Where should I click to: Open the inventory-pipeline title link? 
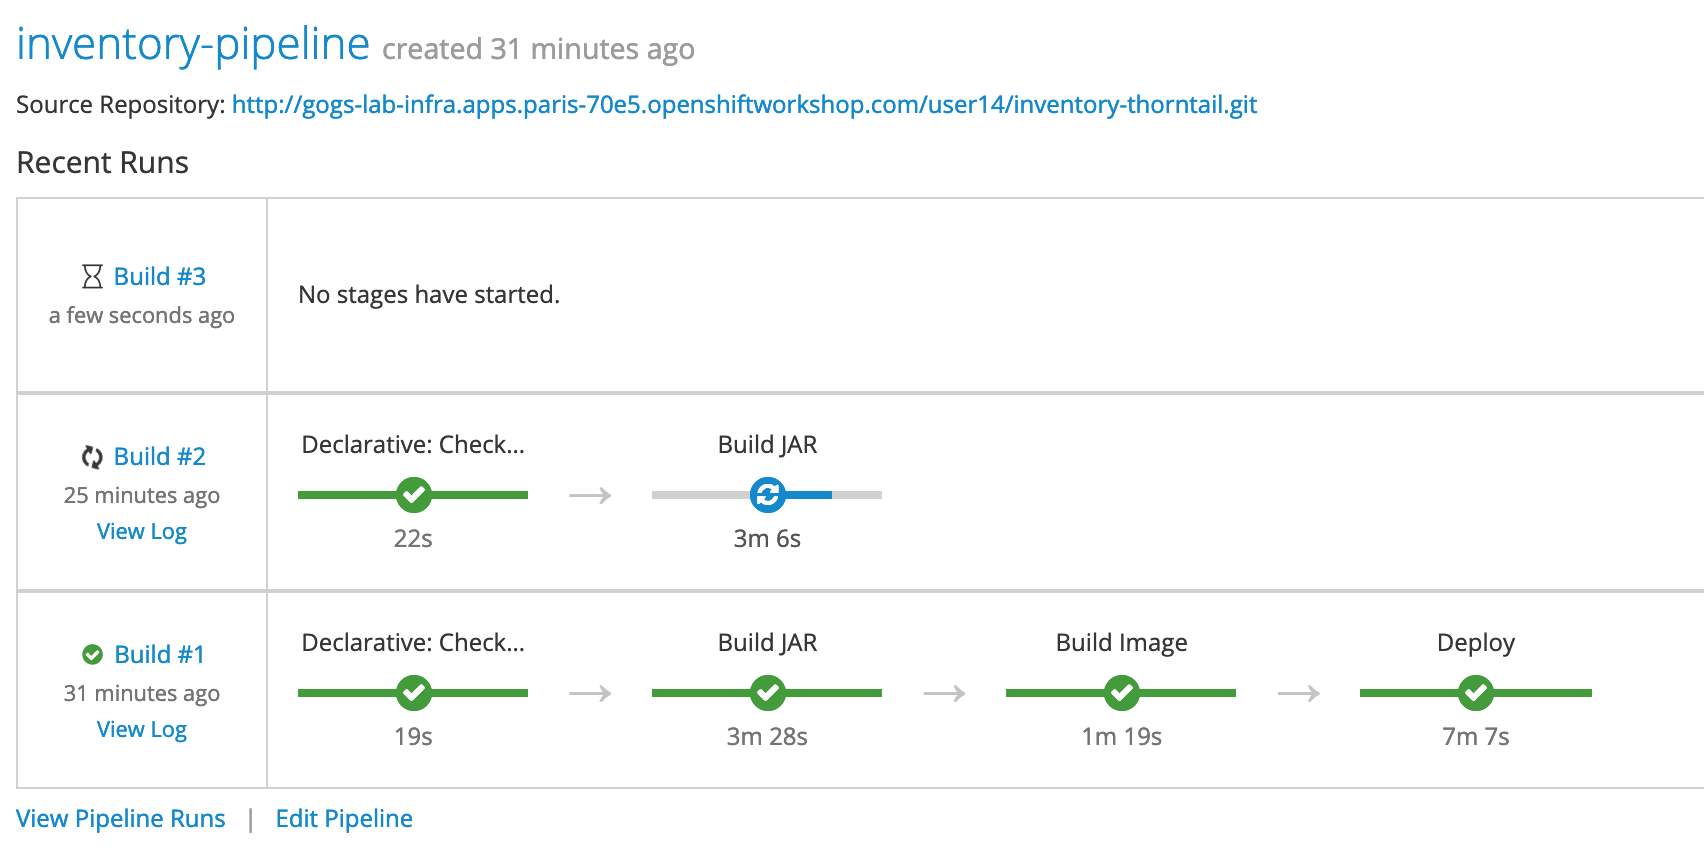(193, 44)
